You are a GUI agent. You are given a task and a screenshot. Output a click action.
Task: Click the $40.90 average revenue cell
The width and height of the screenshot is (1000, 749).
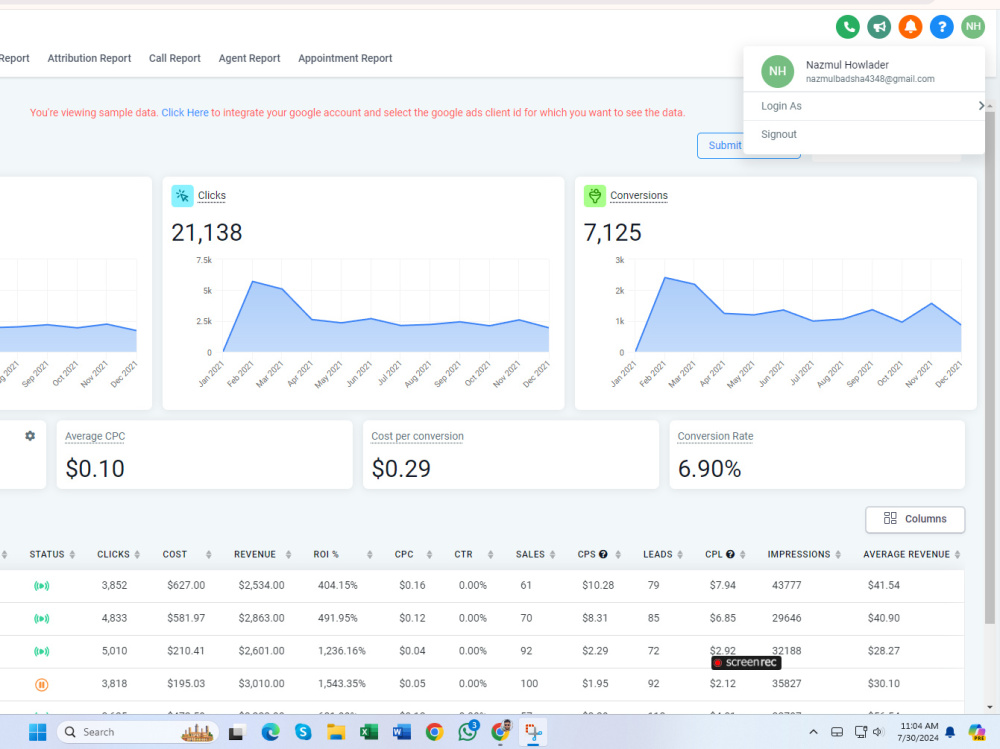click(x=883, y=618)
